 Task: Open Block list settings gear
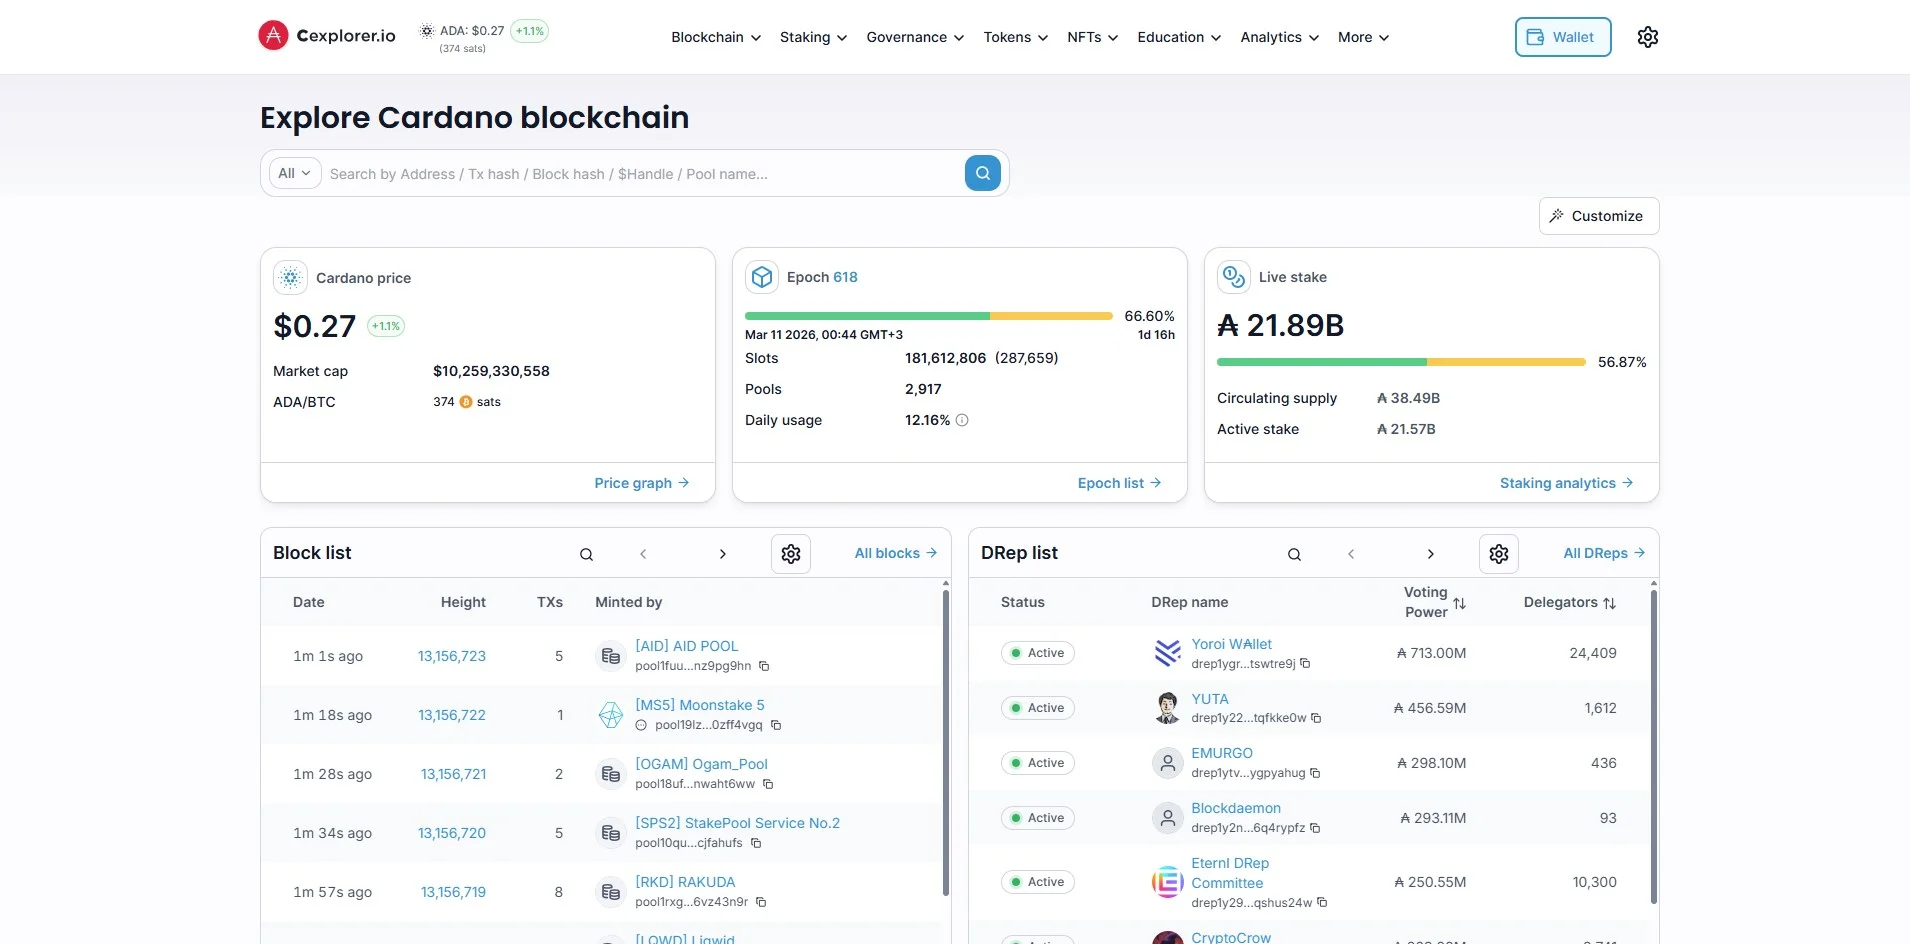click(791, 554)
